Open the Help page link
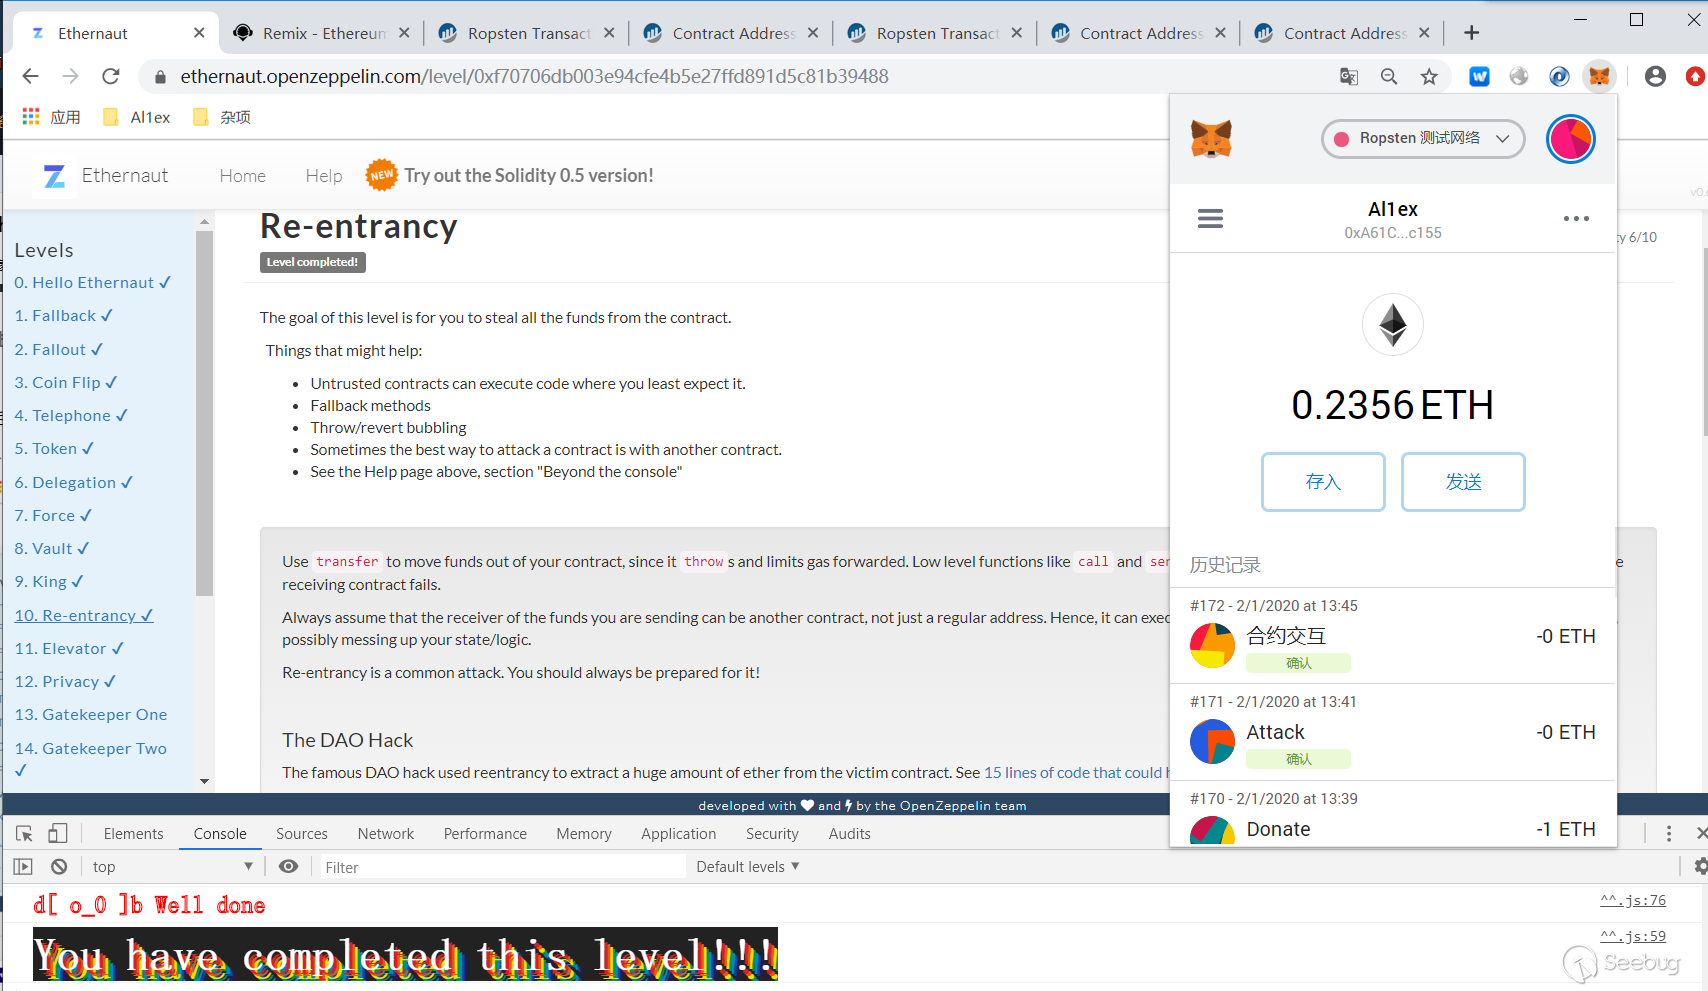 tap(324, 176)
